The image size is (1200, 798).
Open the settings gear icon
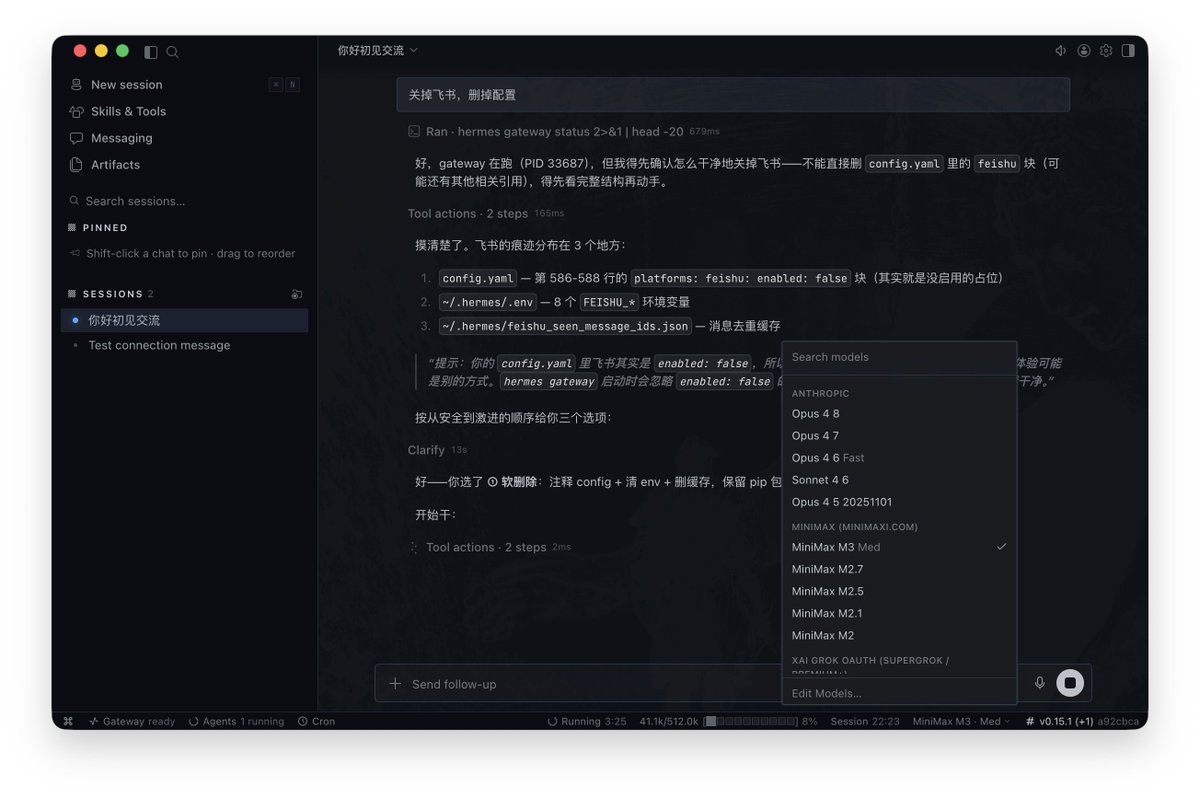pyautogui.click(x=1106, y=50)
